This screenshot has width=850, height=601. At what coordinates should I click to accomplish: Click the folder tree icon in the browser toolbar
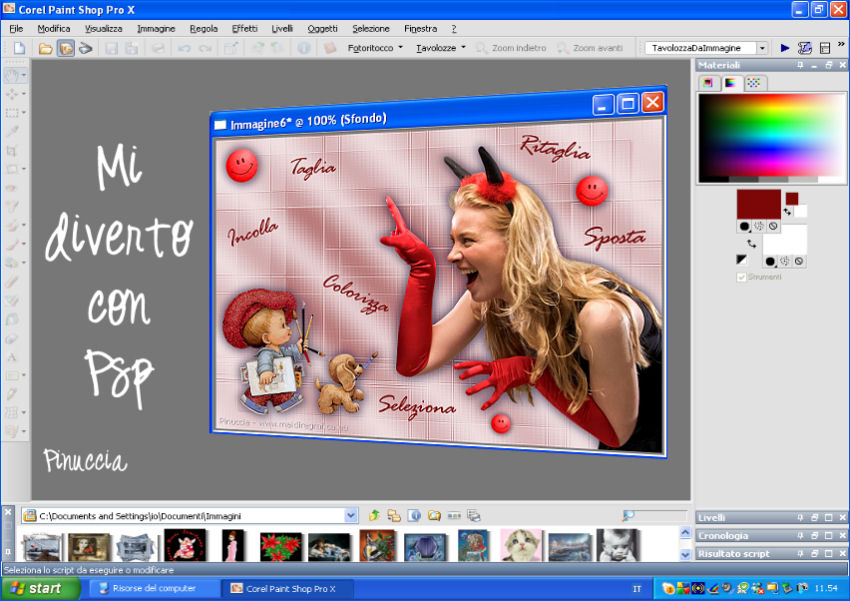pos(394,515)
